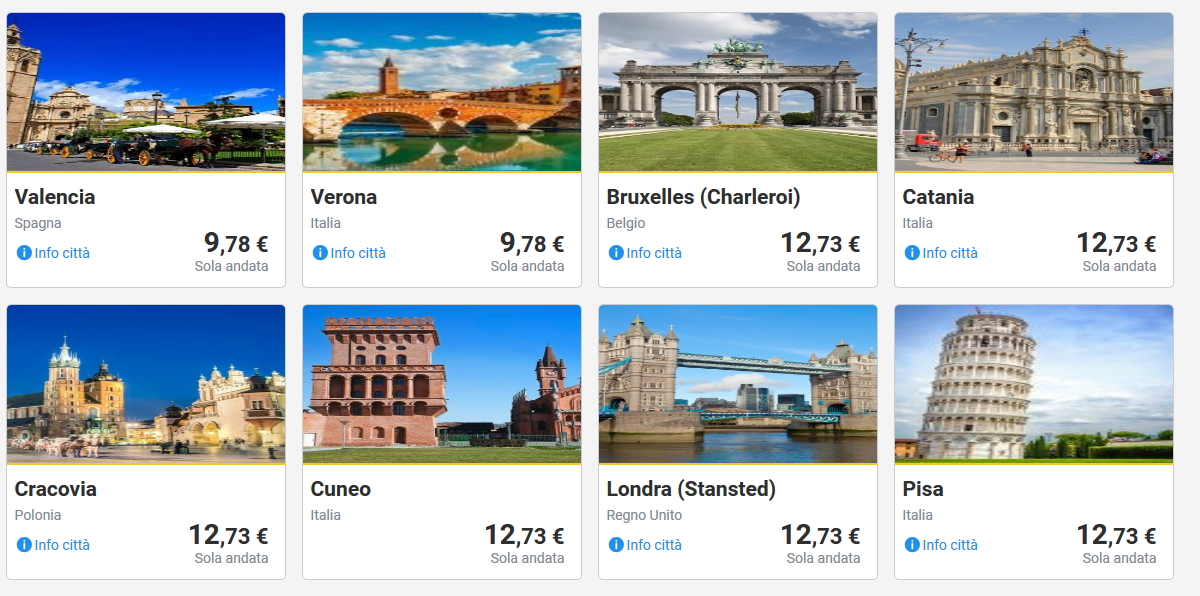1200x596 pixels.
Task: Open the Valencia city photo
Action: pos(146,92)
